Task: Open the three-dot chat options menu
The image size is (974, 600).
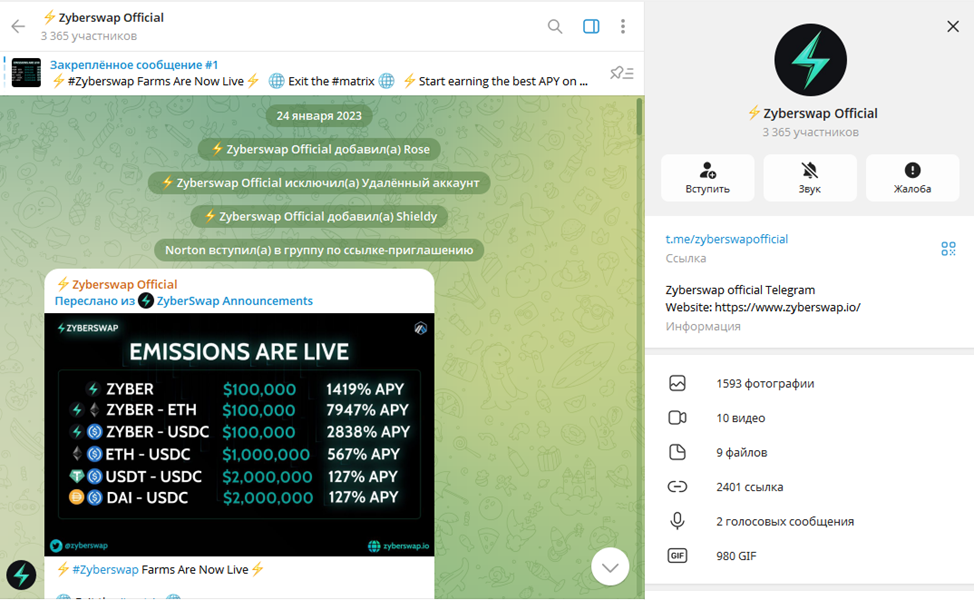Action: [x=623, y=27]
